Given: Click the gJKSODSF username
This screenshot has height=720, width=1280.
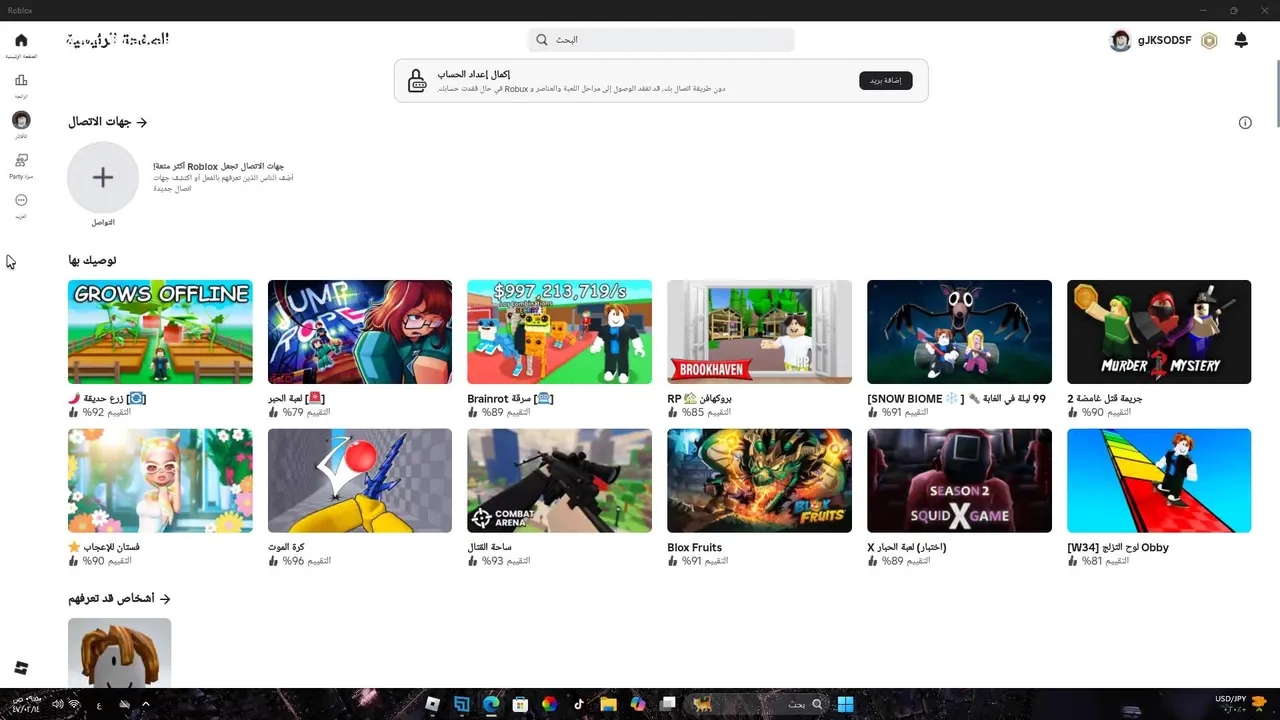Looking at the screenshot, I should point(1164,40).
